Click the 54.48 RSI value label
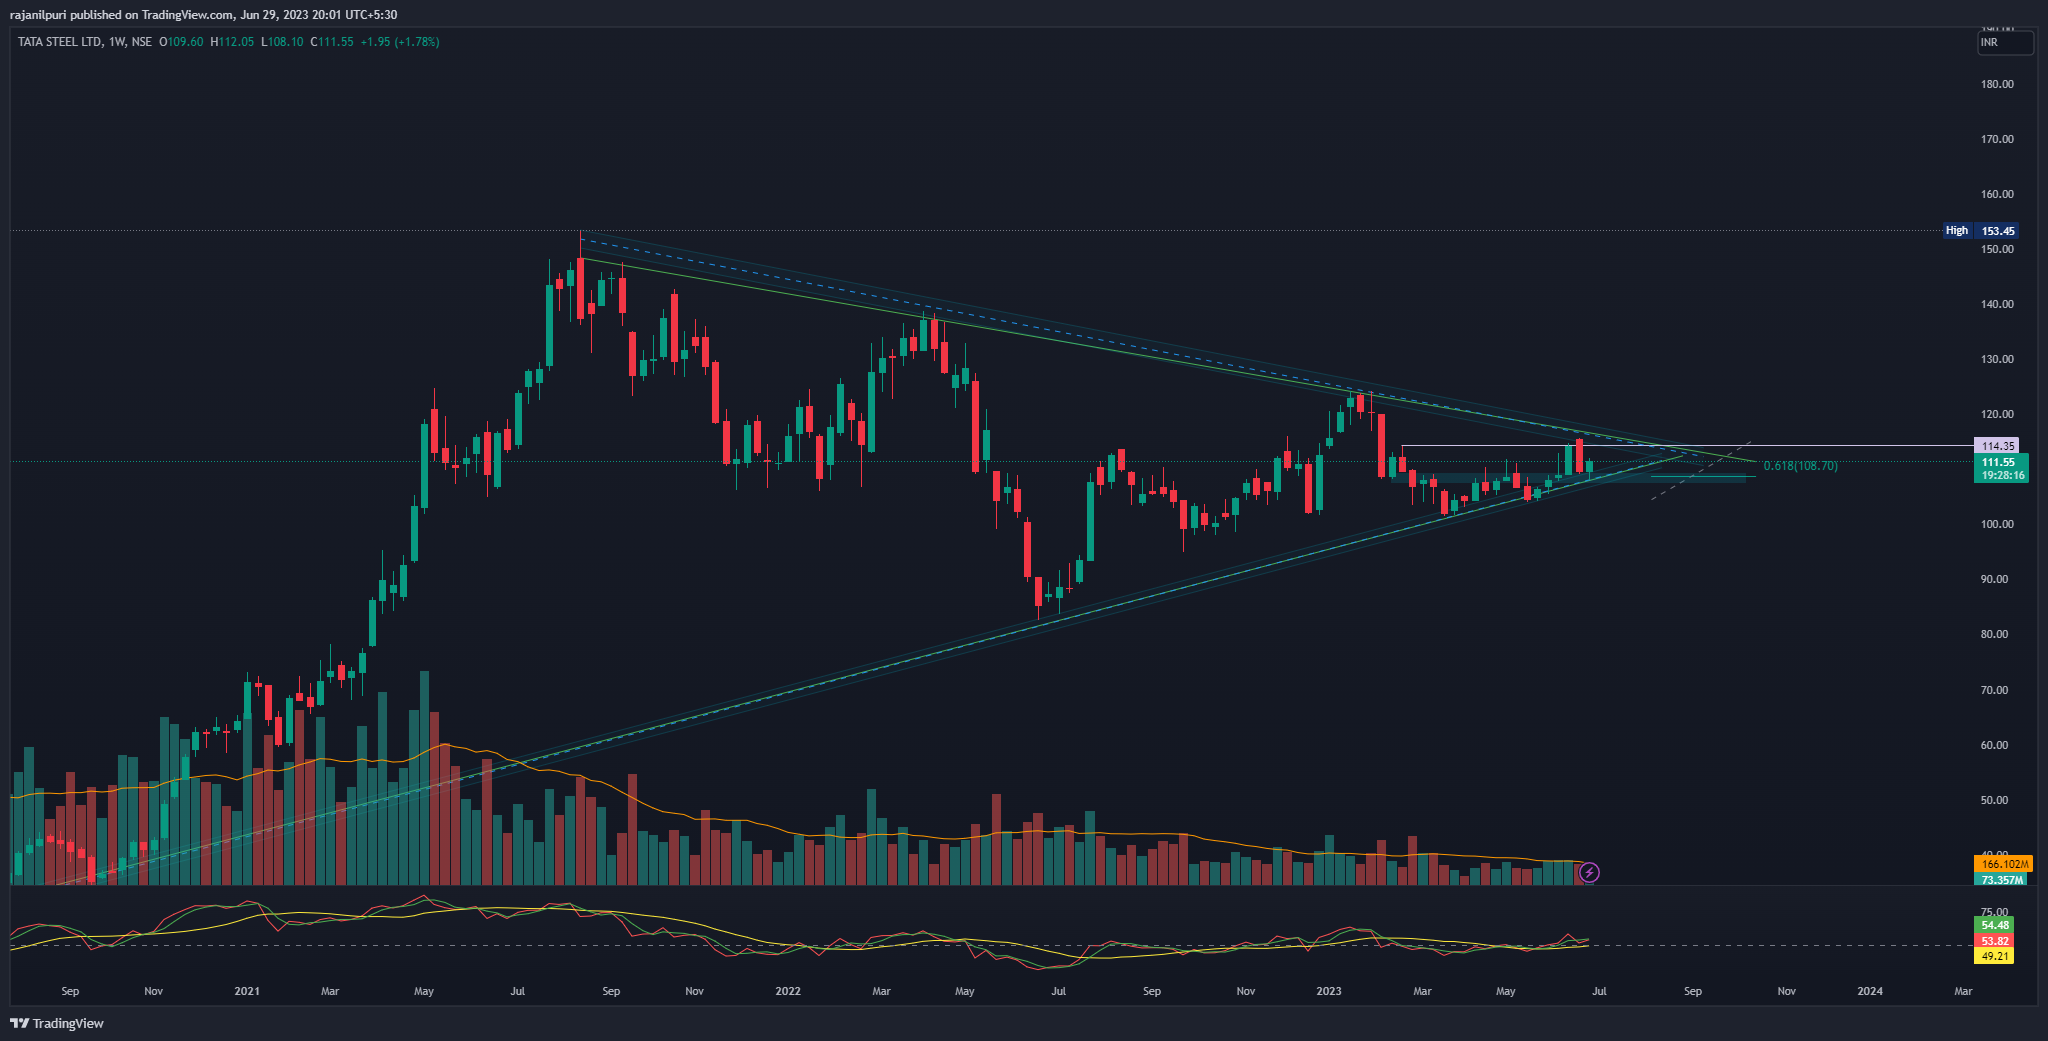This screenshot has height=1041, width=2048. coord(1995,926)
